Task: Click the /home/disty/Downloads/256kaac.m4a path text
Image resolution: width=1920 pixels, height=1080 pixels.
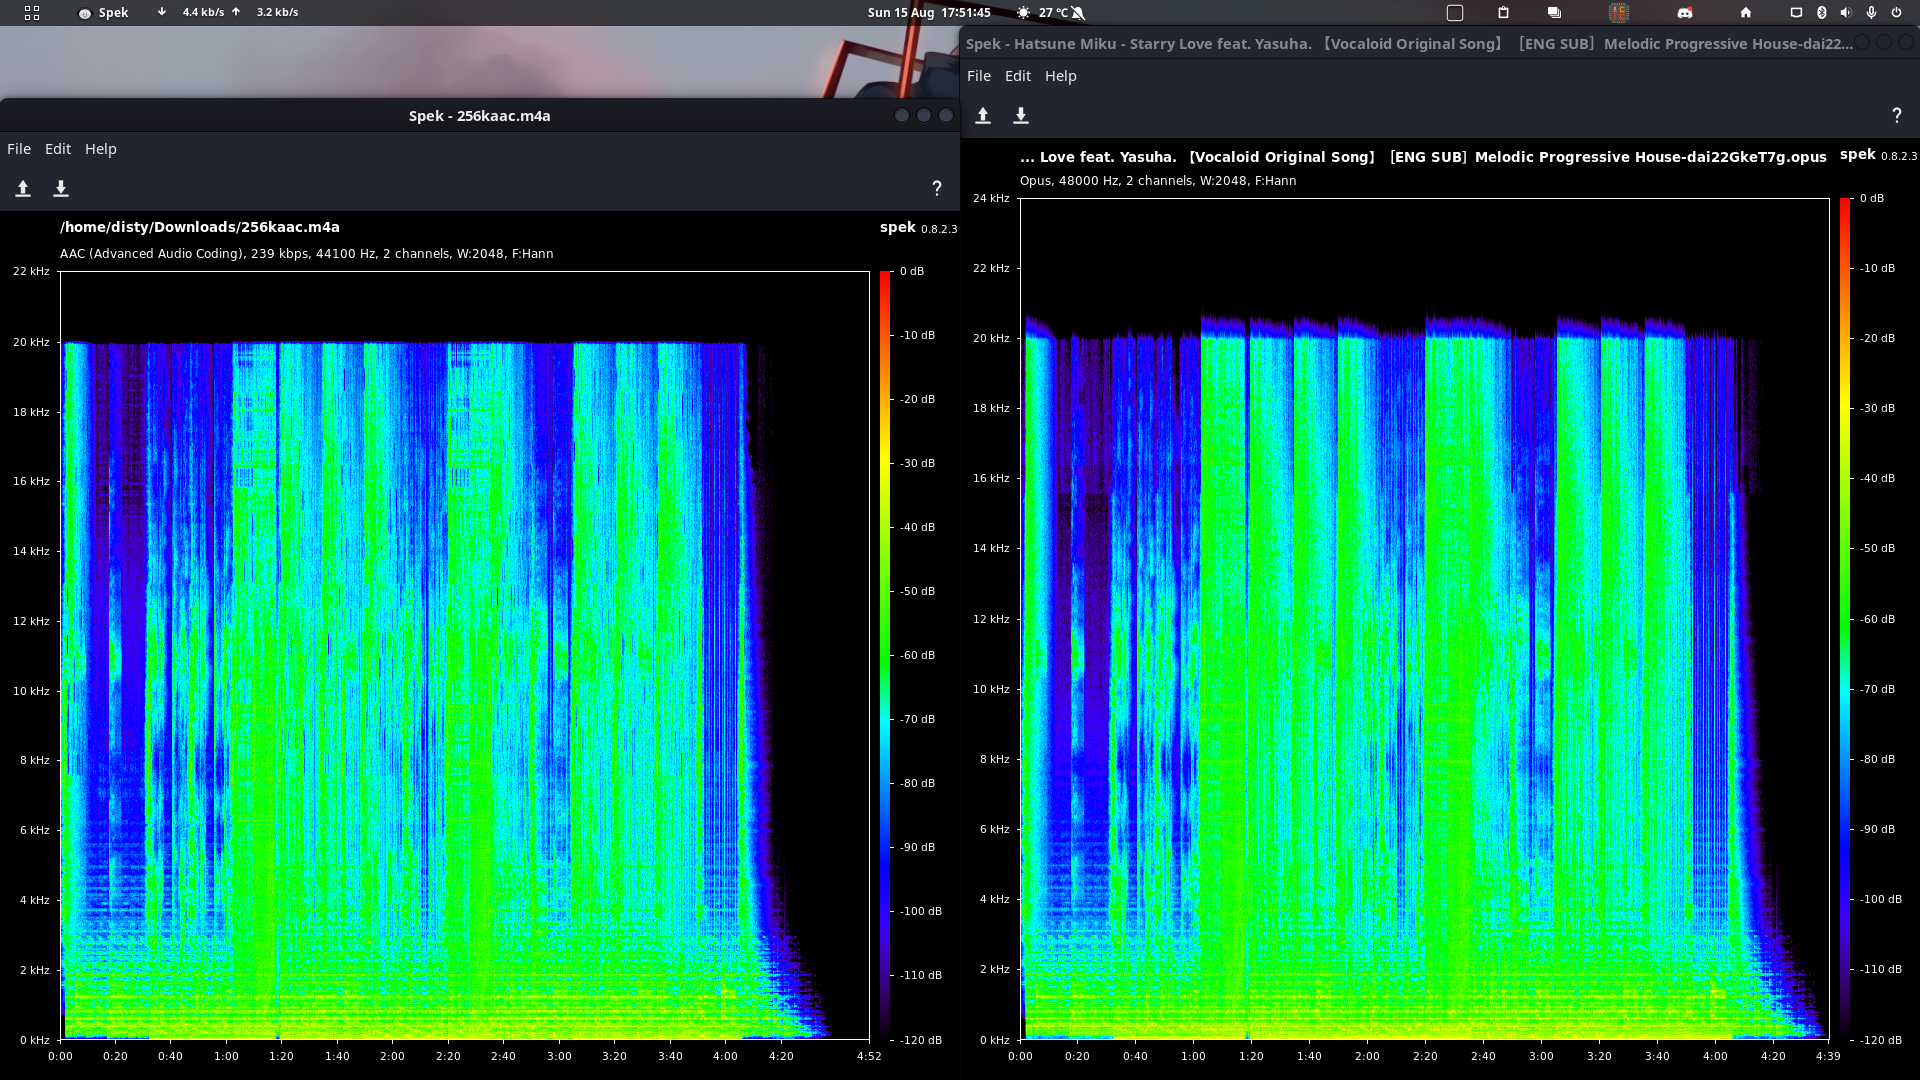Action: (200, 227)
